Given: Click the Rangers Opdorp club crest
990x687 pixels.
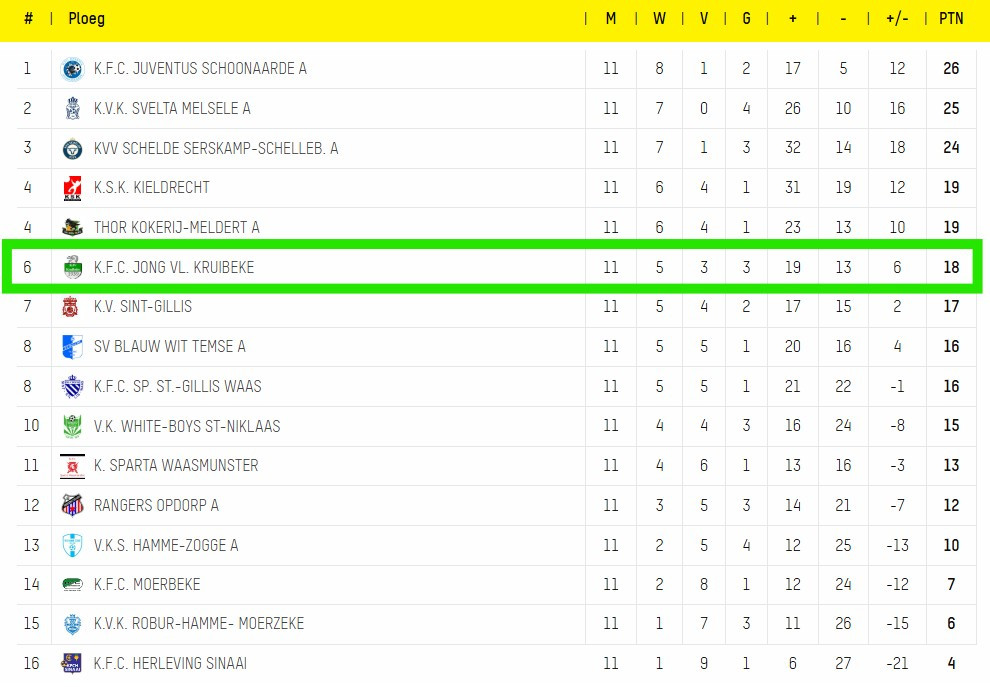Looking at the screenshot, I should 72,505.
